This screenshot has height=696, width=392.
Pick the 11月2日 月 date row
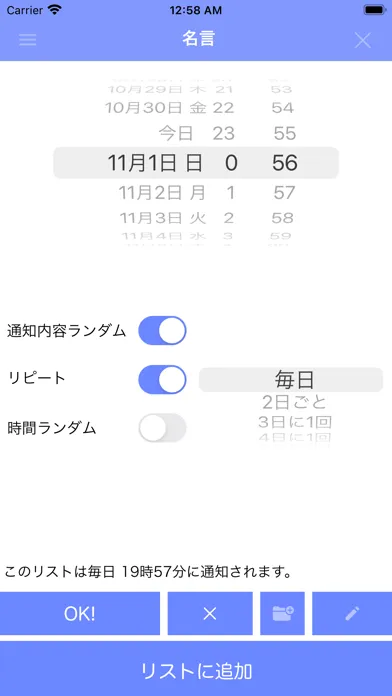pos(162,193)
